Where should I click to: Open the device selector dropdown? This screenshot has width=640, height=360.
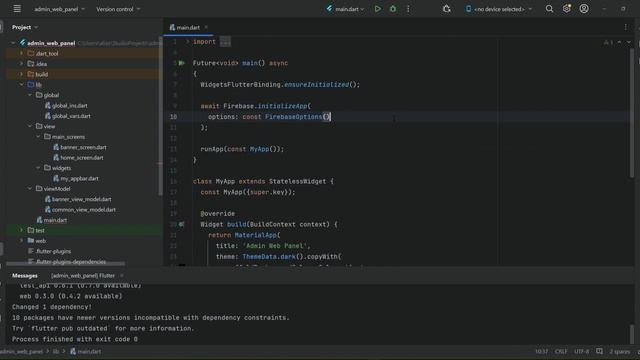click(499, 9)
